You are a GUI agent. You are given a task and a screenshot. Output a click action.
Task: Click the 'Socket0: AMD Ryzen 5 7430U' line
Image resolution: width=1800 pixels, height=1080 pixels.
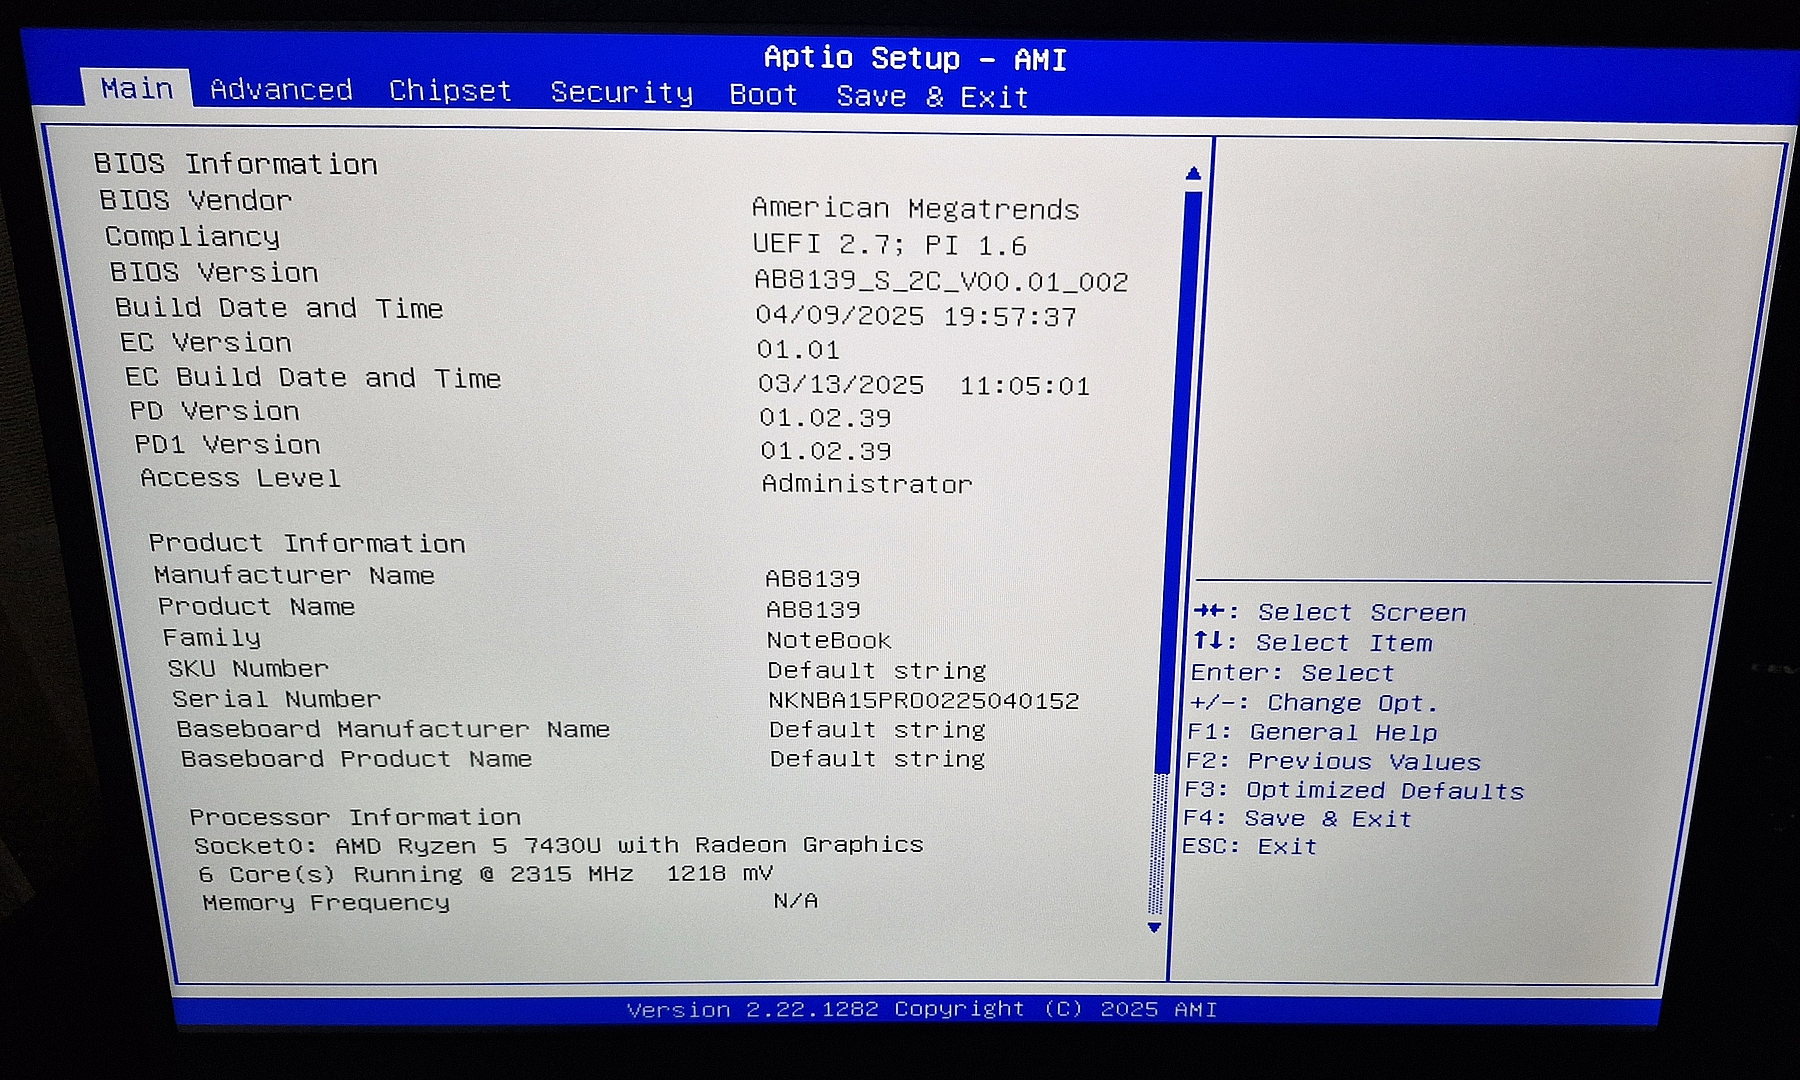click(558, 845)
